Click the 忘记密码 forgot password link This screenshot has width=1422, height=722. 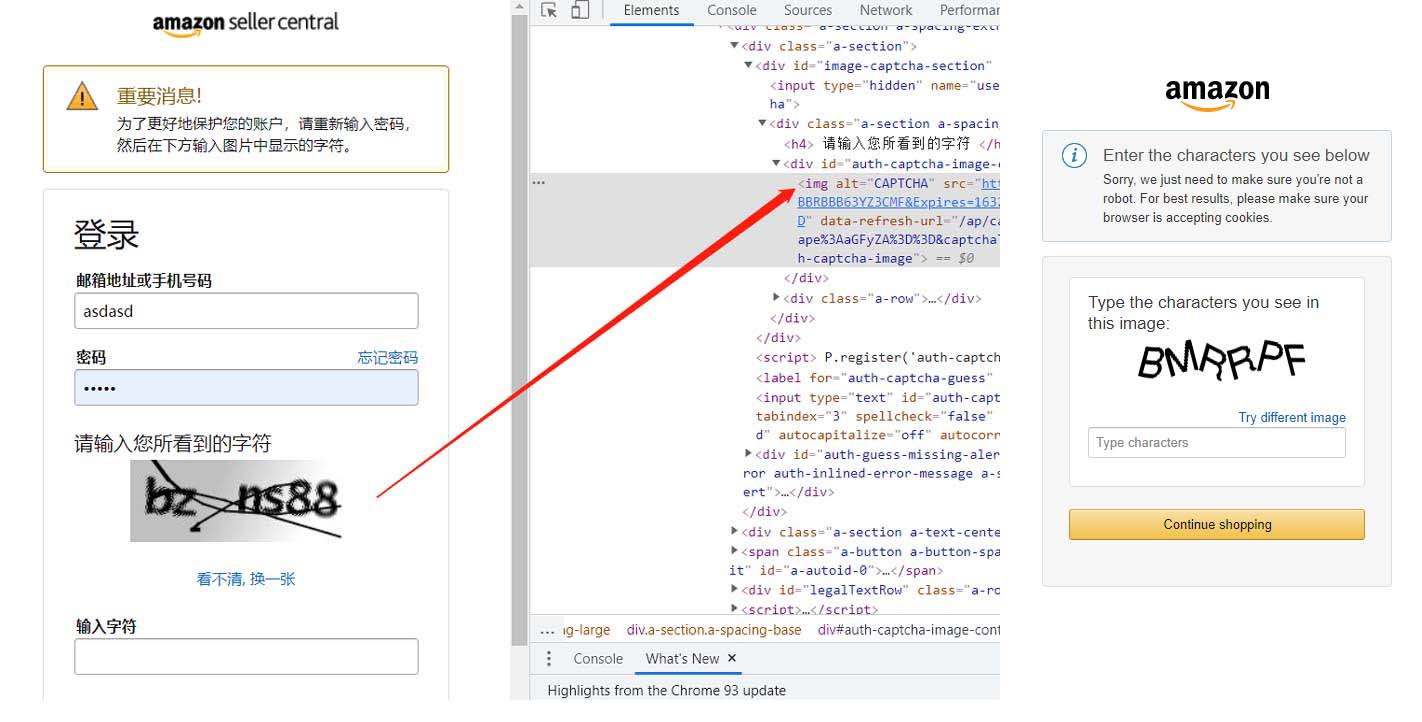(x=388, y=357)
